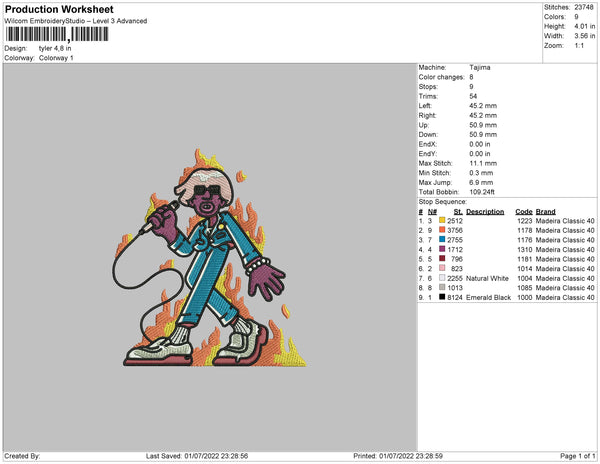Click the orange 3756 thread color swatch
Screen dimensions: 600x464
pyautogui.click(x=442, y=230)
